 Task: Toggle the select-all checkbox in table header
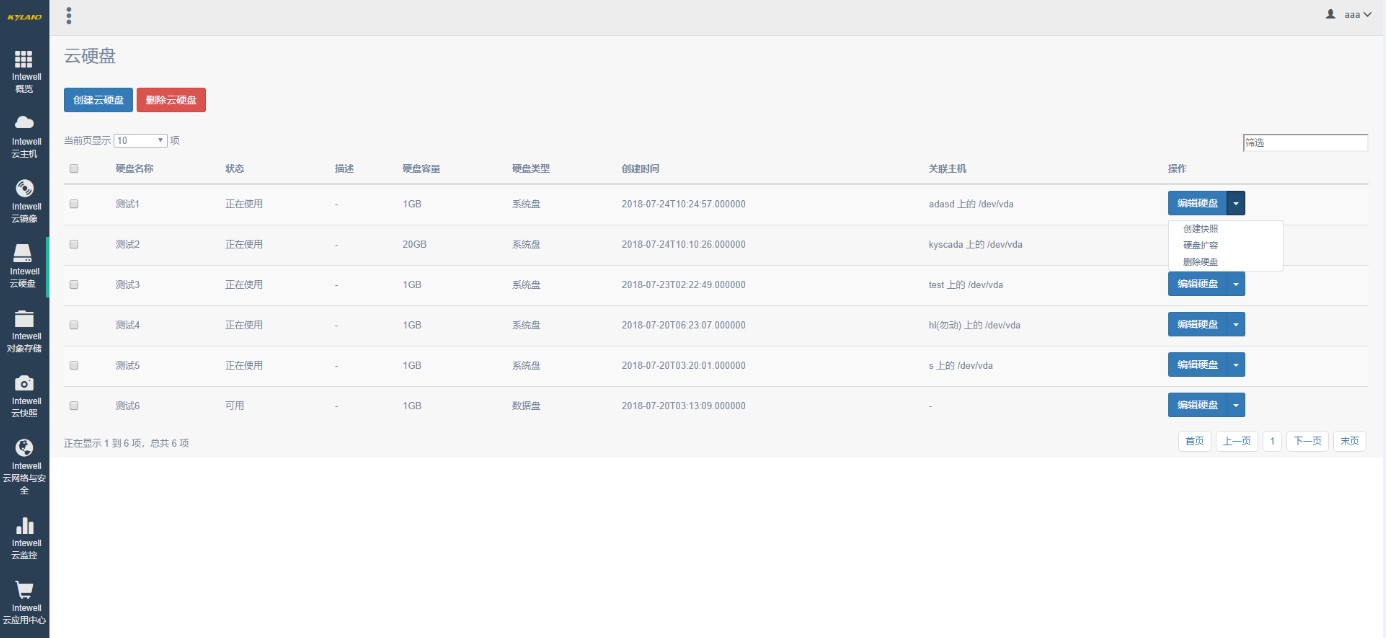(74, 169)
